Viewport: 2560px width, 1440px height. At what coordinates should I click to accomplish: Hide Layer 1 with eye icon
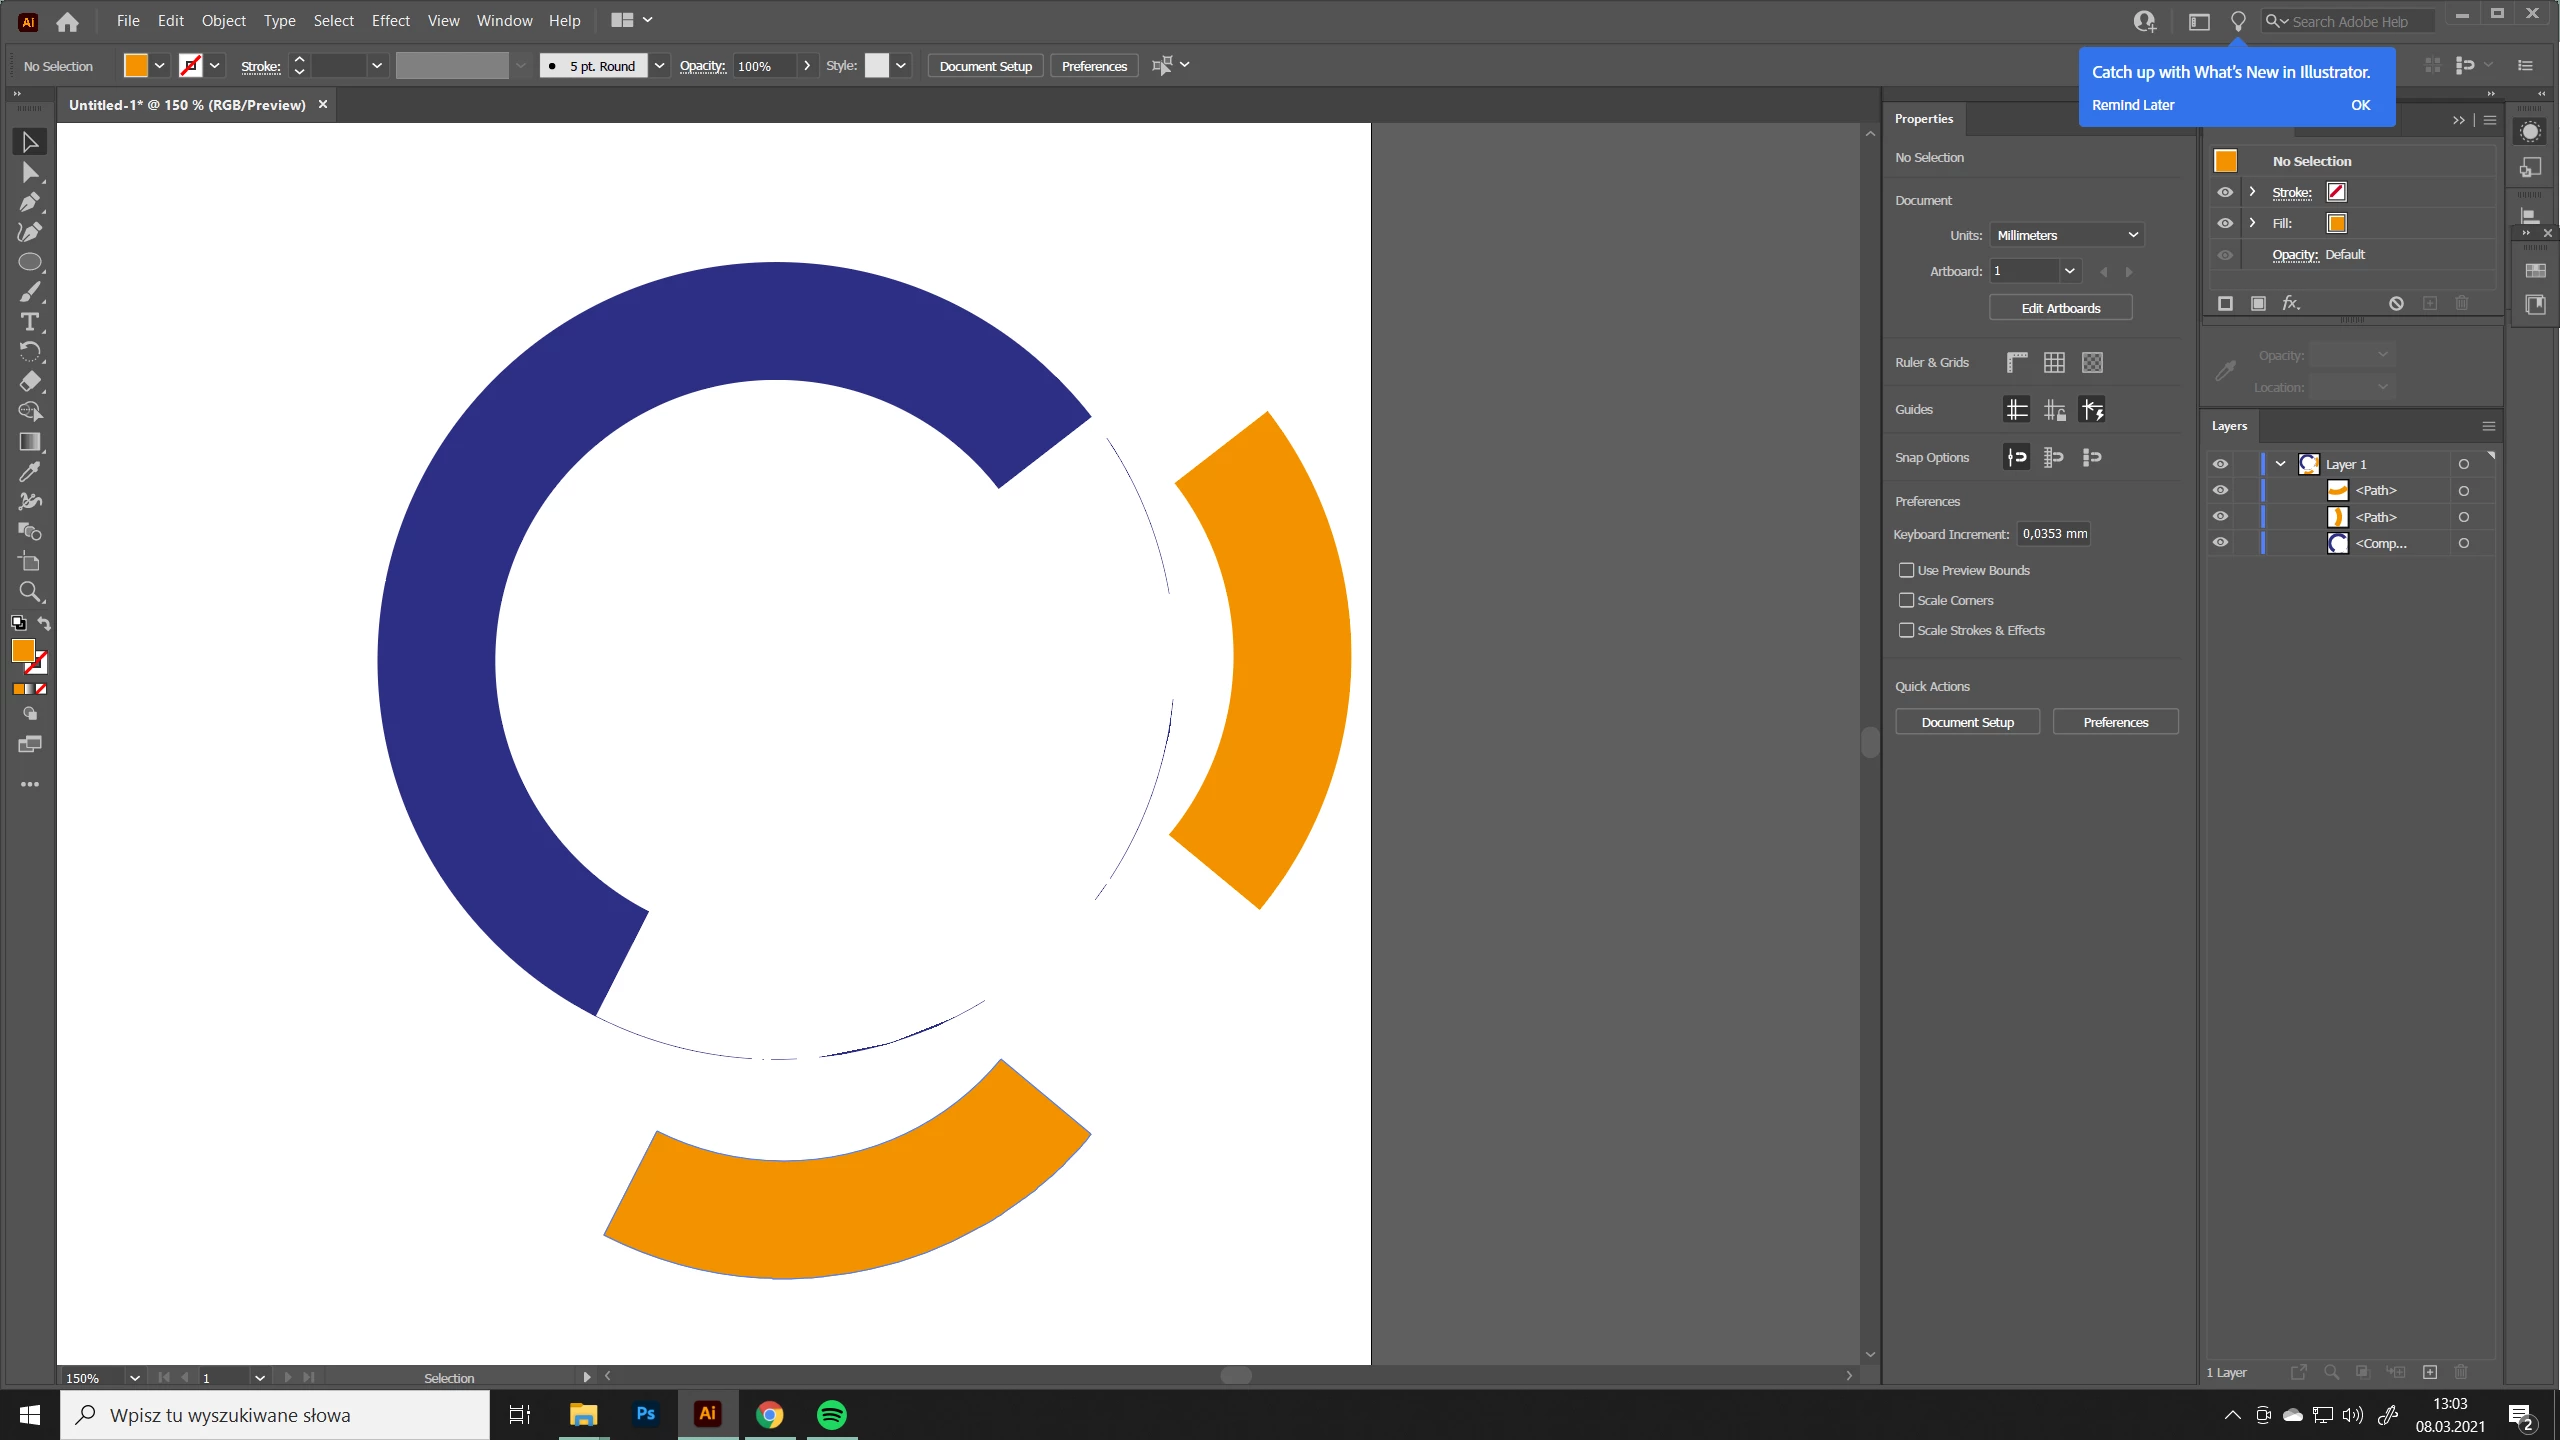click(x=2220, y=464)
